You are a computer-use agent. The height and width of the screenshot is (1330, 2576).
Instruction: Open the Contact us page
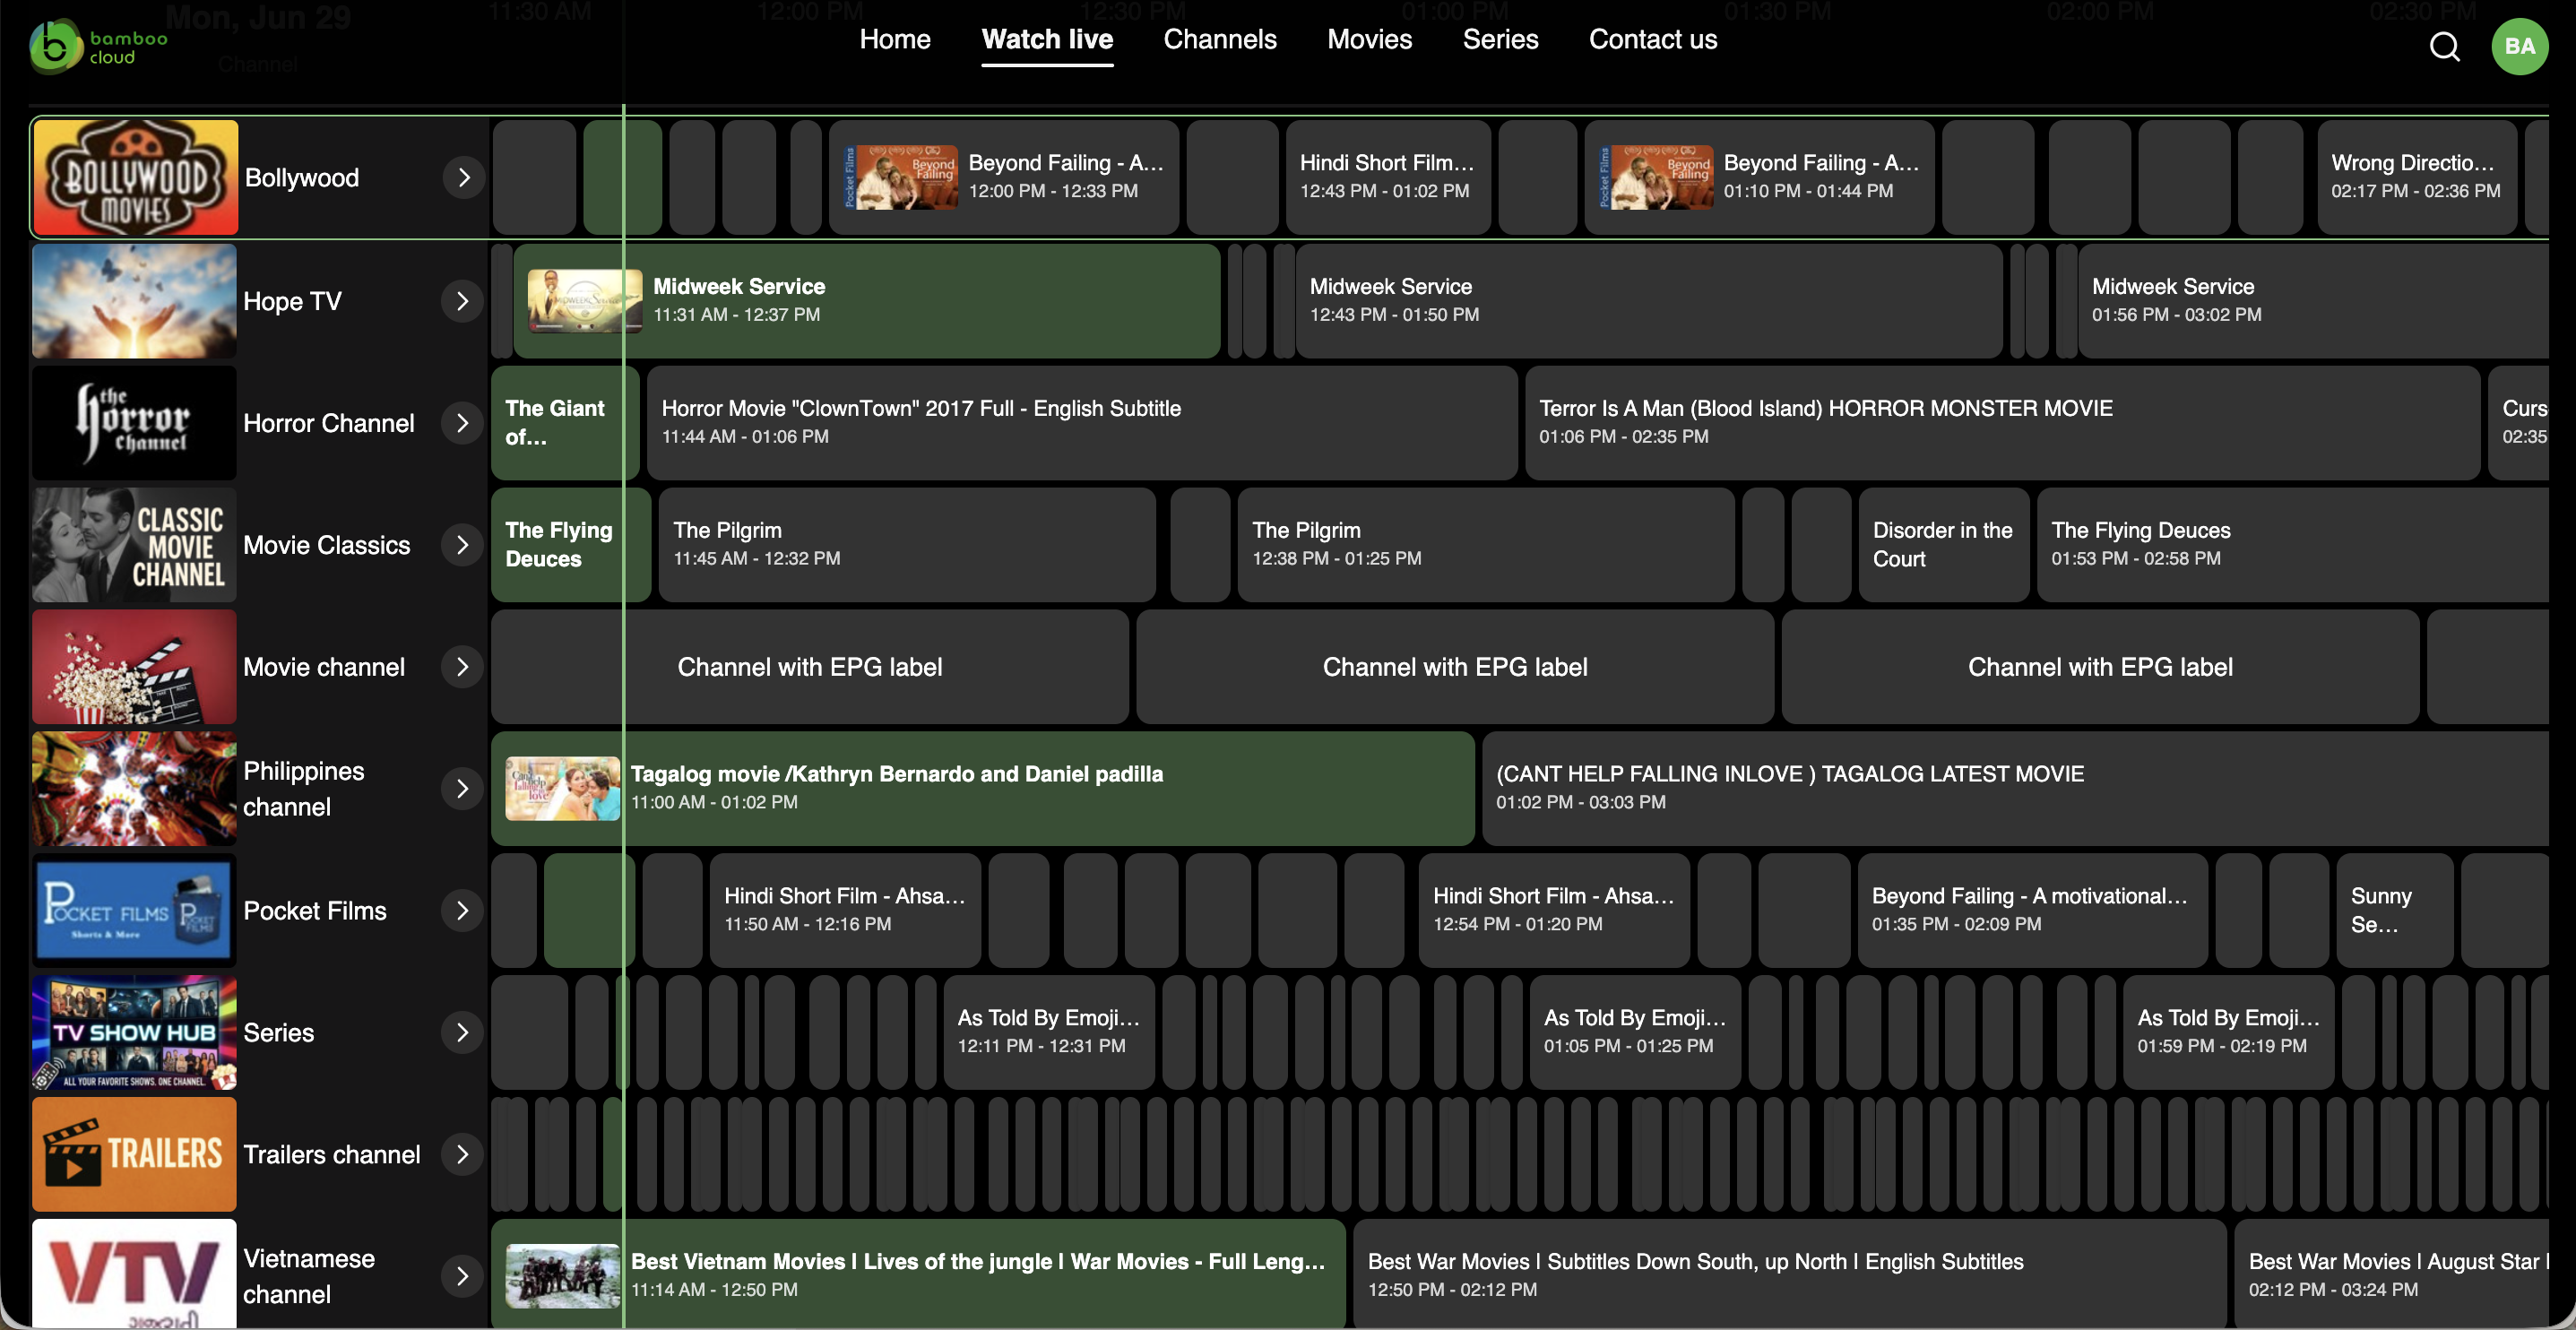1653,40
